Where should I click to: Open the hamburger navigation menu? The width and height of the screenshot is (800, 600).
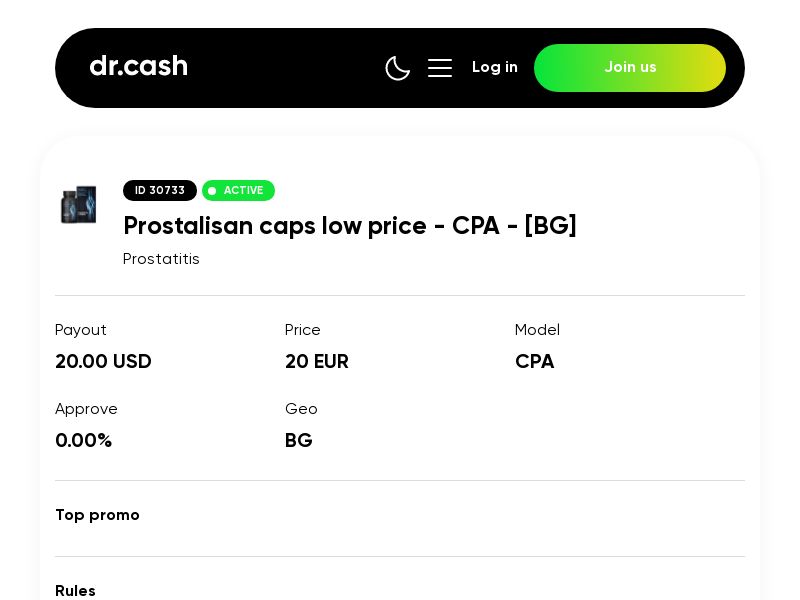pos(440,68)
